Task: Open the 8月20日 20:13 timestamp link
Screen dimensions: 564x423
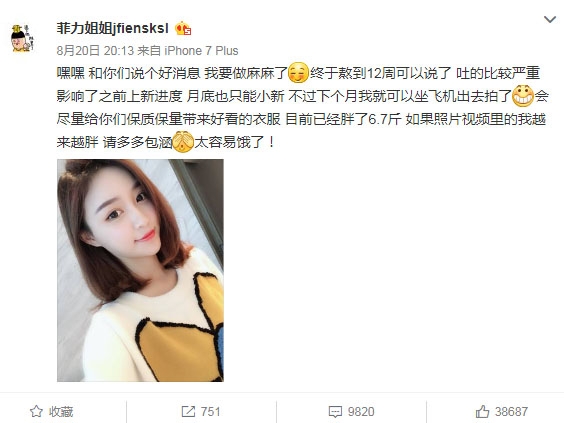Action: tap(95, 51)
